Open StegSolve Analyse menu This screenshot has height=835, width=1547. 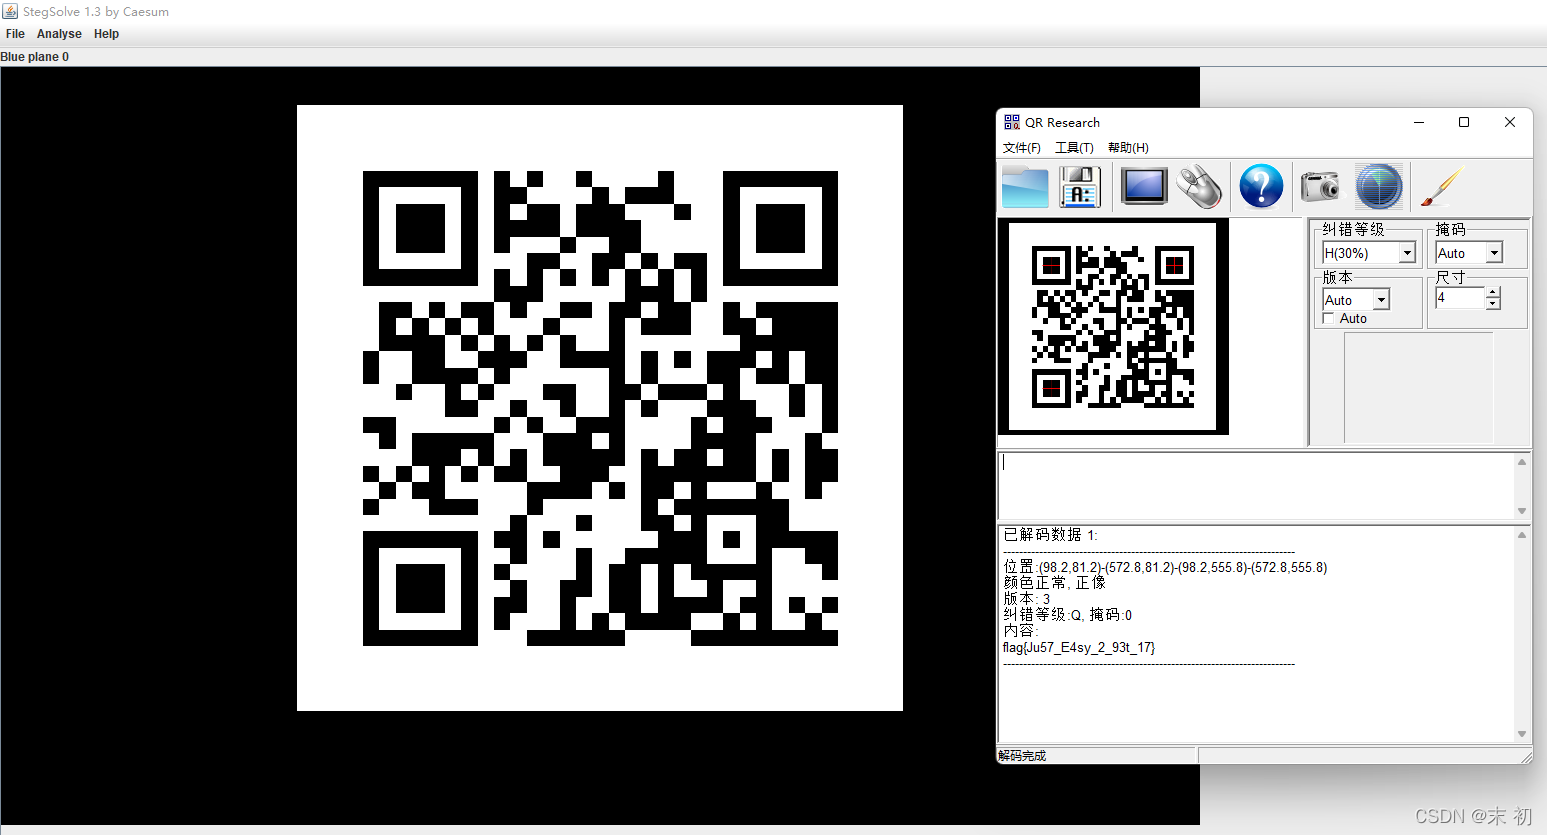point(59,34)
